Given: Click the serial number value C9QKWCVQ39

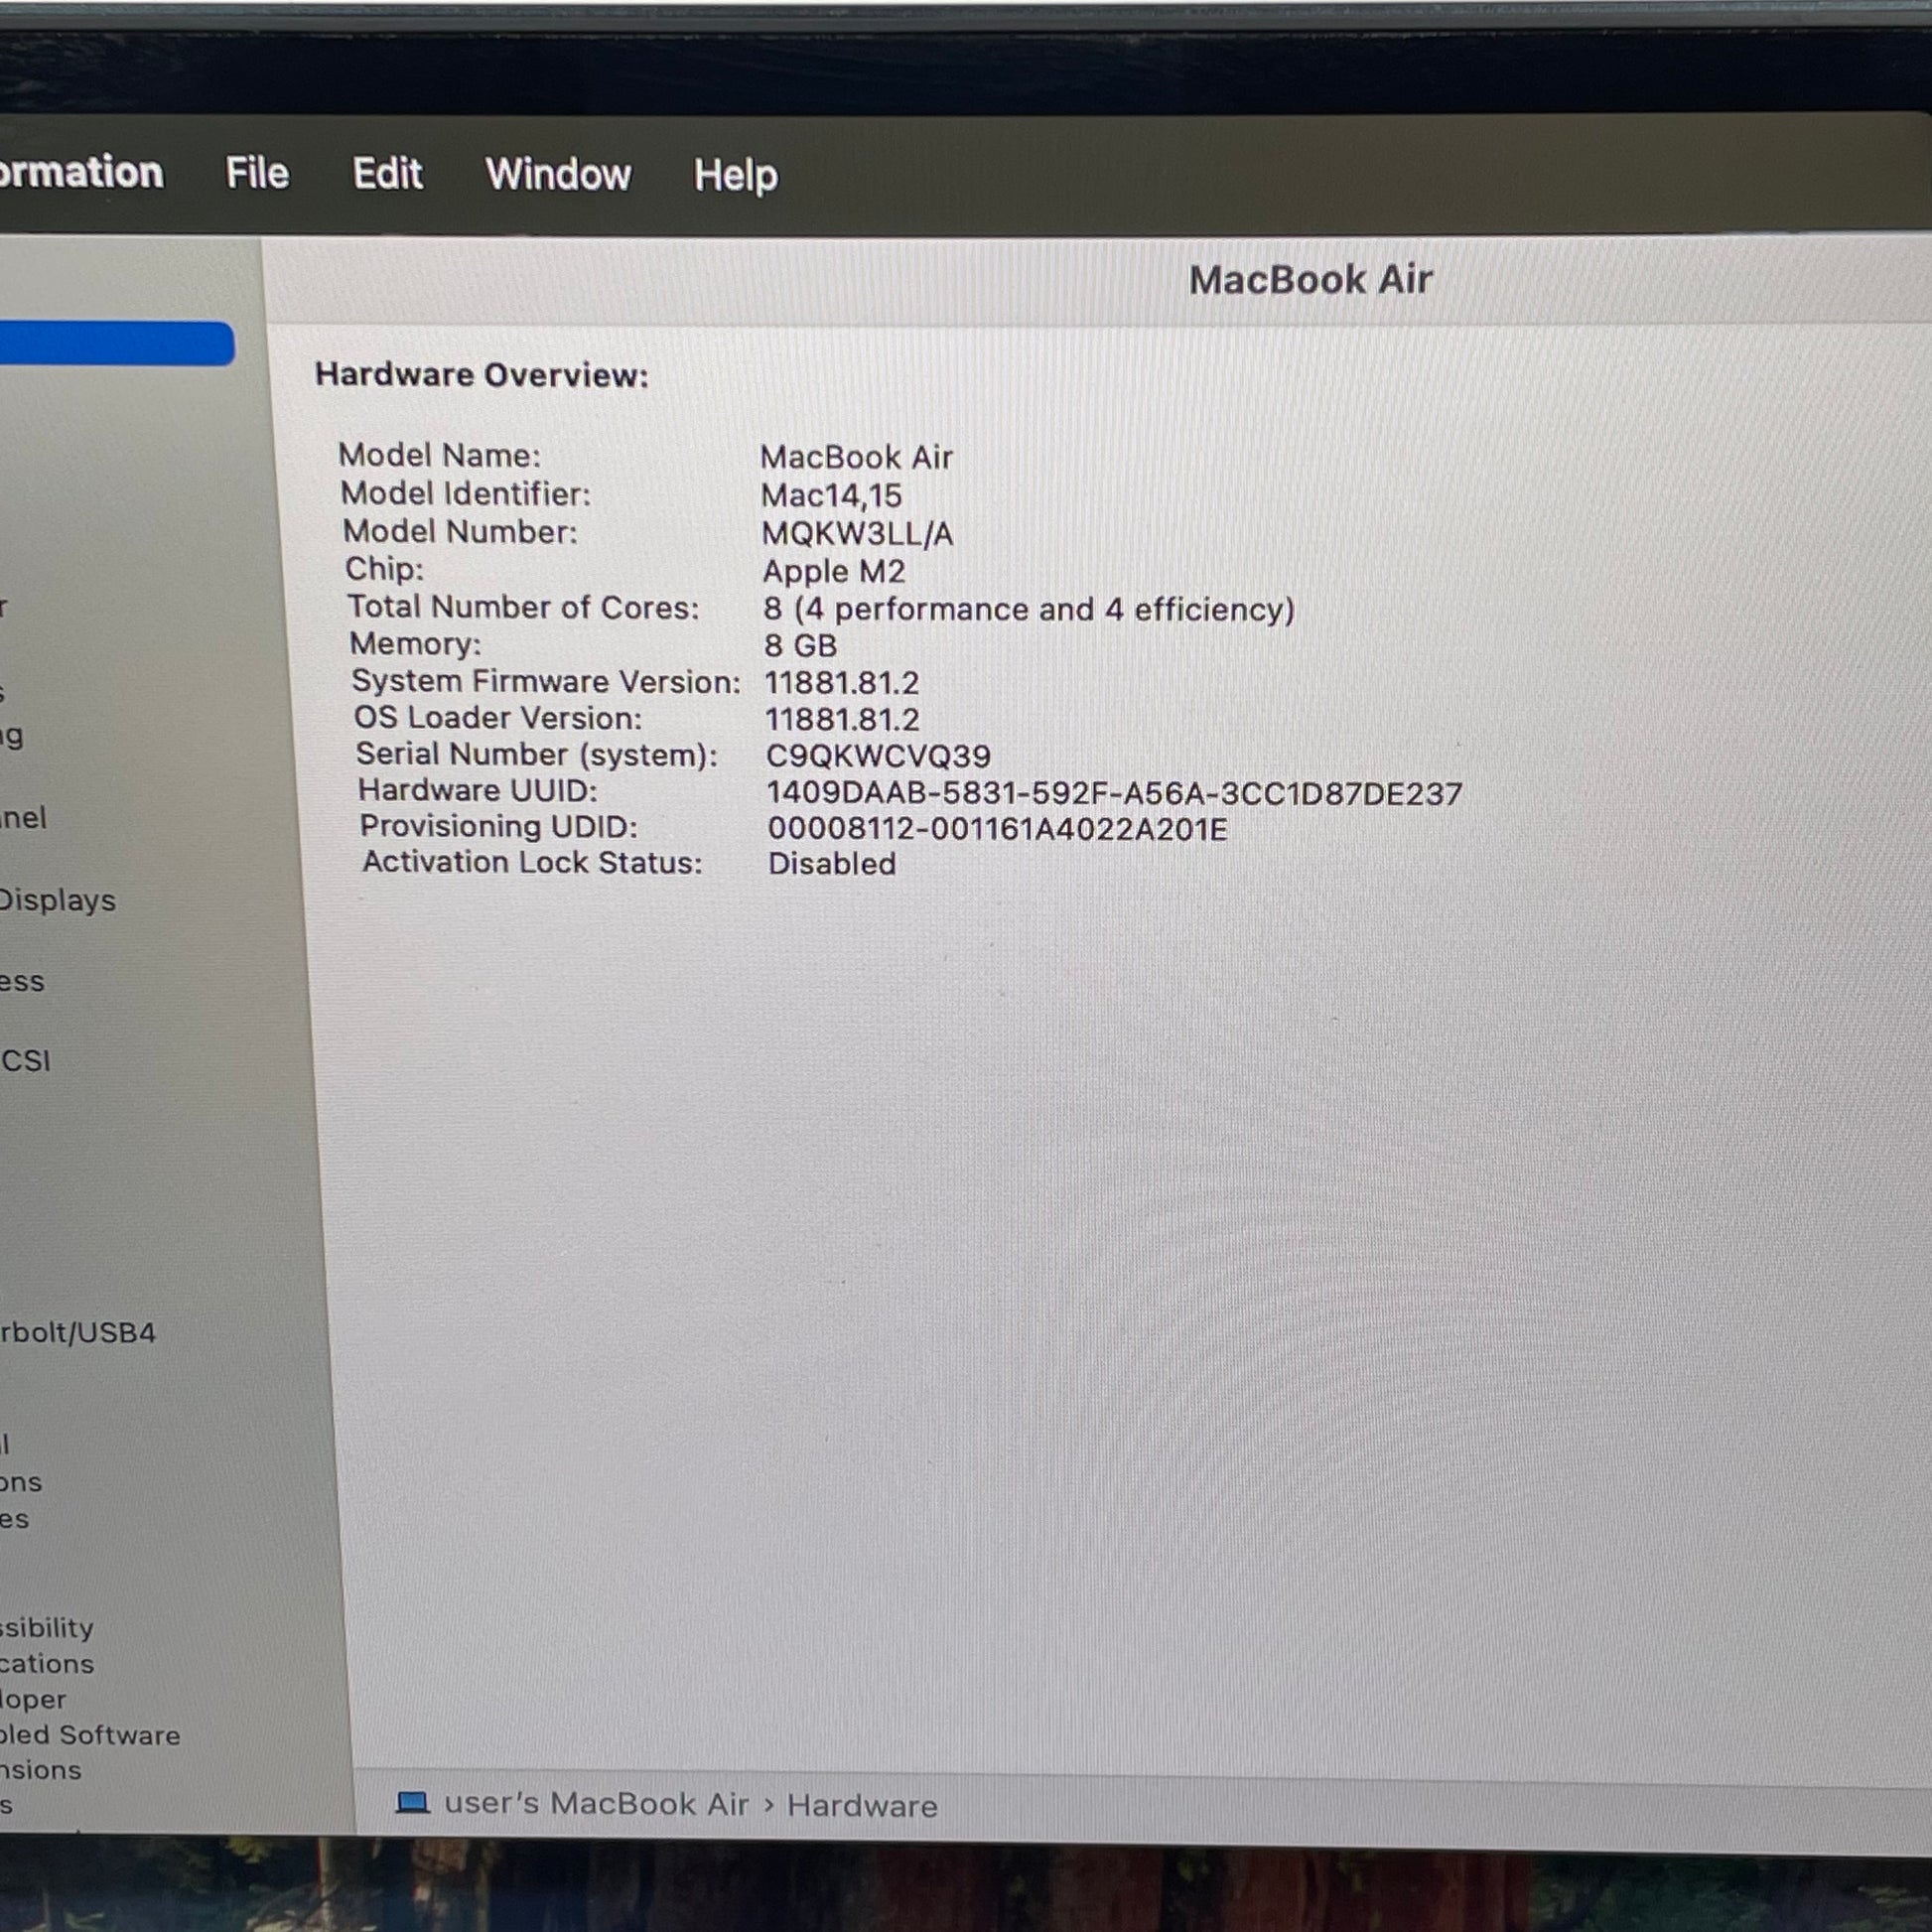Looking at the screenshot, I should pos(878,756).
